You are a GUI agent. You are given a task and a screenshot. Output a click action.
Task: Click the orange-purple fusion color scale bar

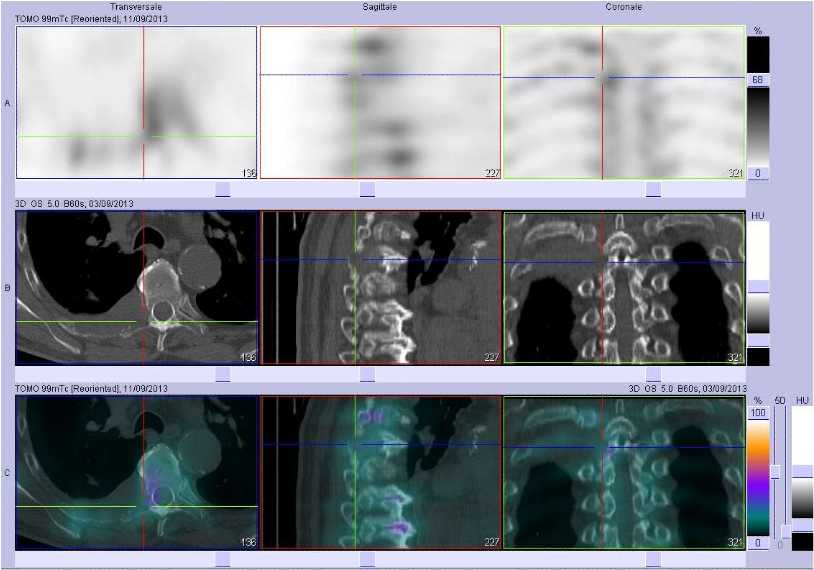tap(758, 478)
